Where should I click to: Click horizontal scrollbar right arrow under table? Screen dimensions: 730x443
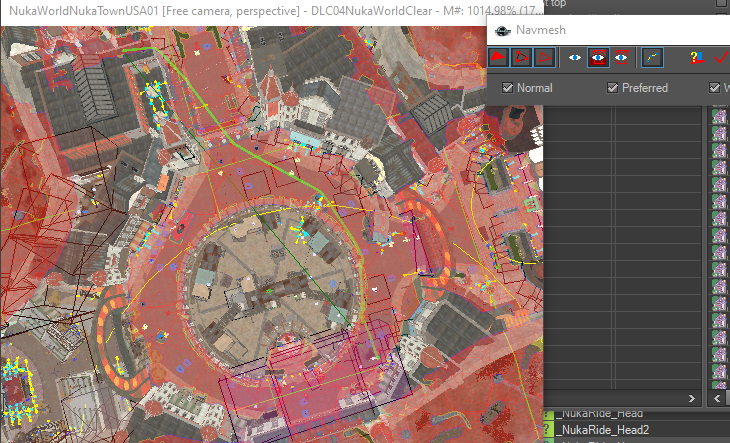tap(691, 398)
